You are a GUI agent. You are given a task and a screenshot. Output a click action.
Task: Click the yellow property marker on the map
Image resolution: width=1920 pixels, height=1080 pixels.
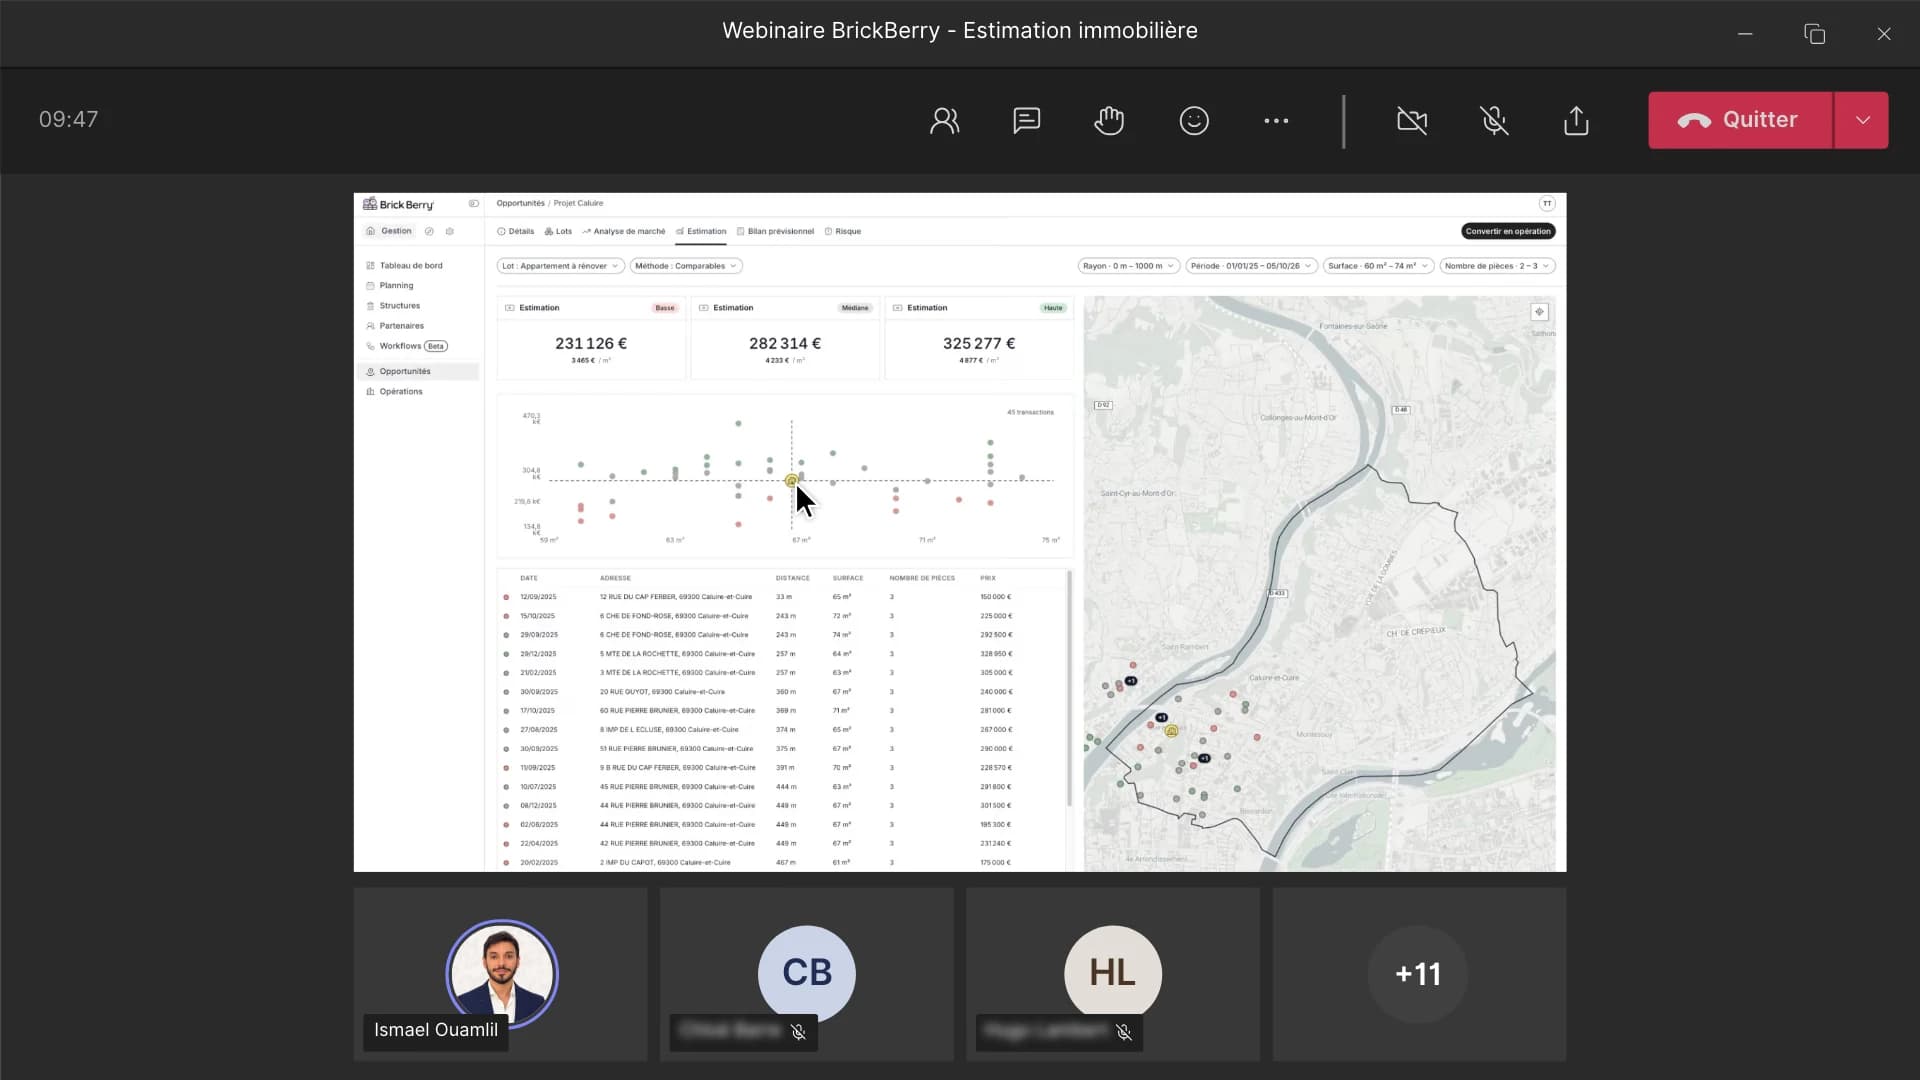[1171, 731]
